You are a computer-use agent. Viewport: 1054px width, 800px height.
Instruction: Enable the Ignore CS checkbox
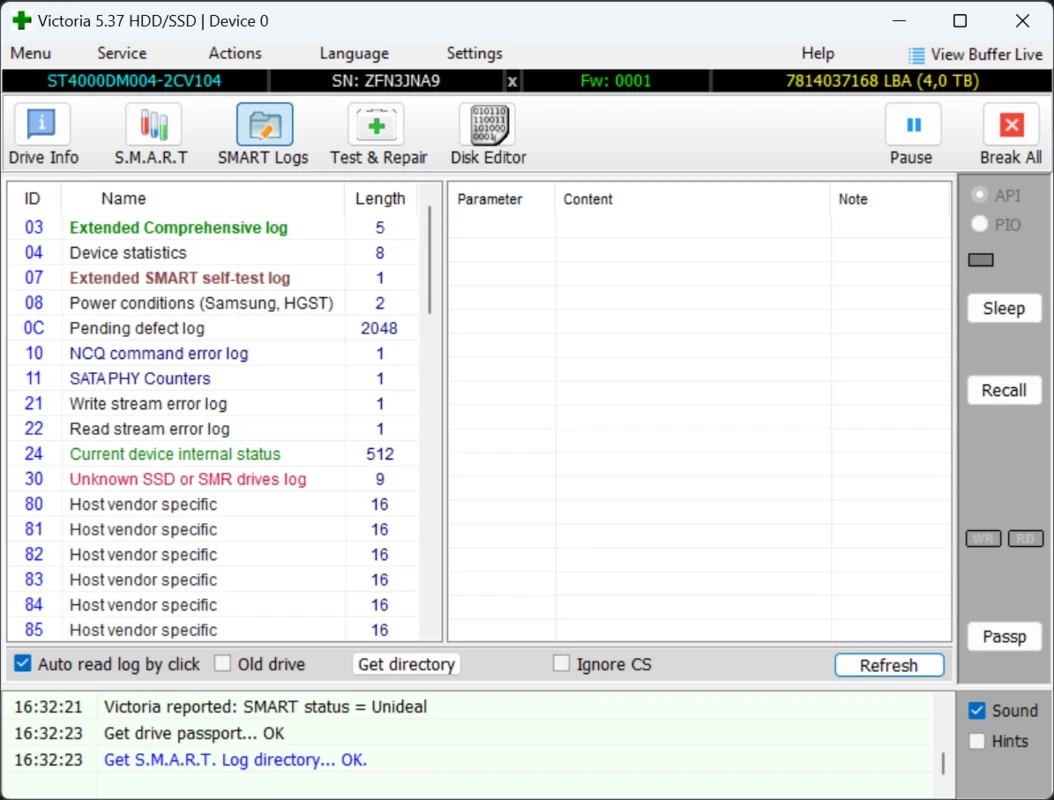(562, 664)
